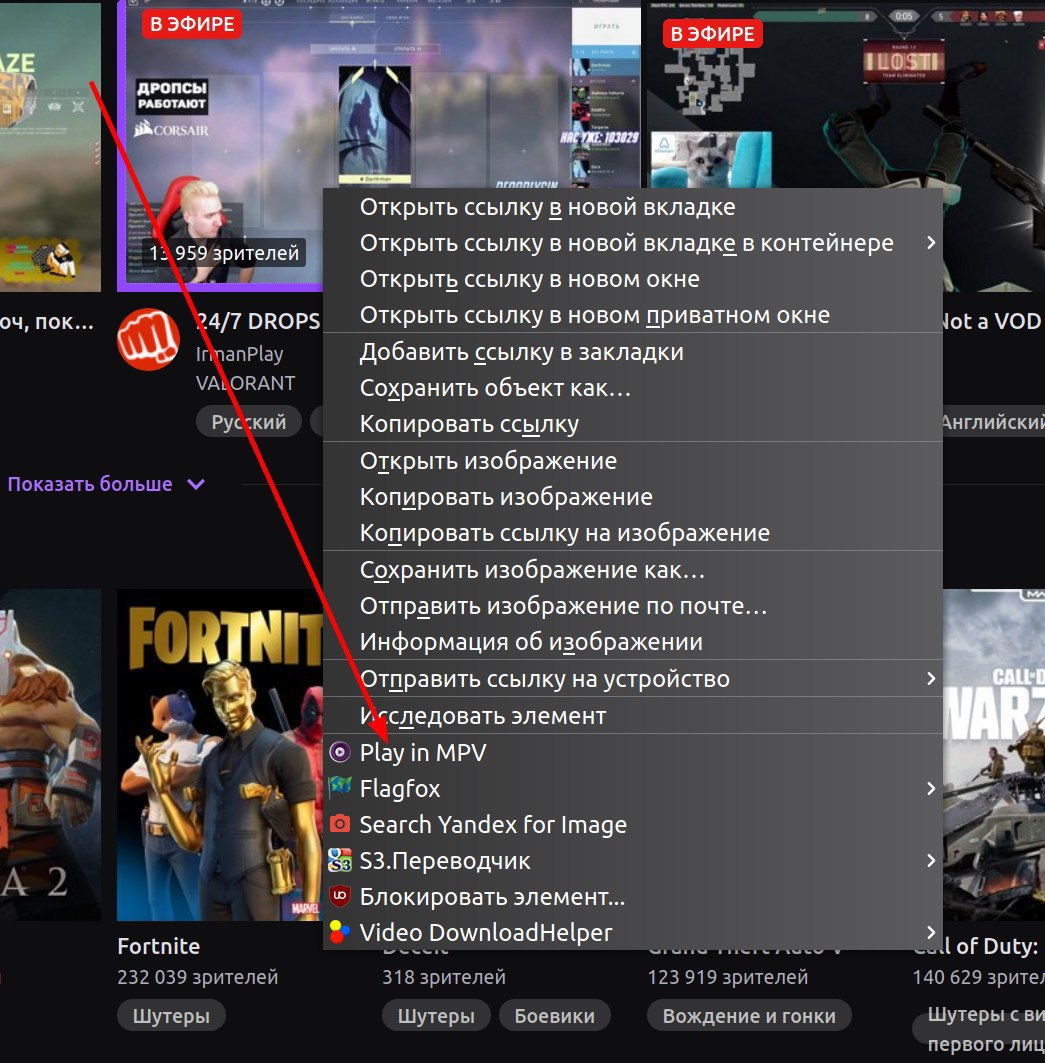Click Английский language tag
The width and height of the screenshot is (1045, 1063).
993,422
